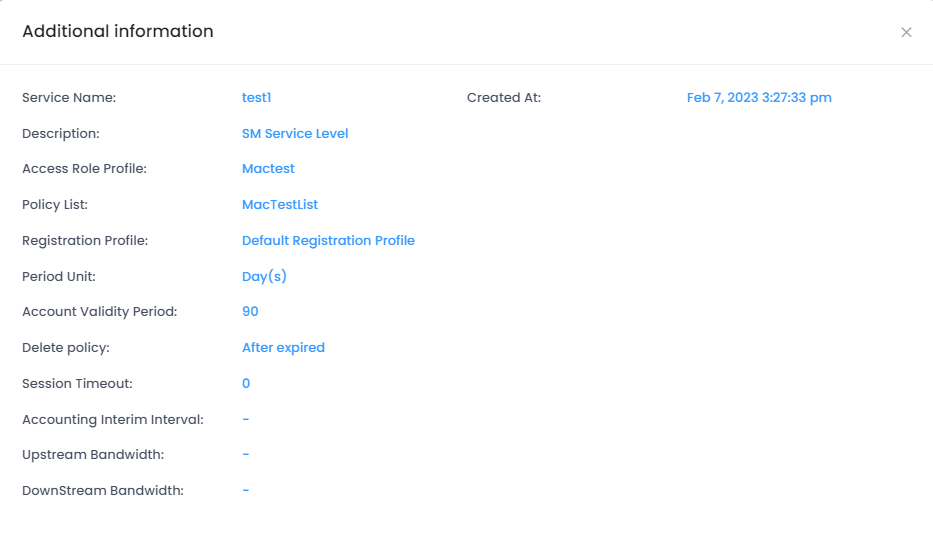The width and height of the screenshot is (933, 535).
Task: Click the Access Role Profile label
Action: tap(84, 169)
